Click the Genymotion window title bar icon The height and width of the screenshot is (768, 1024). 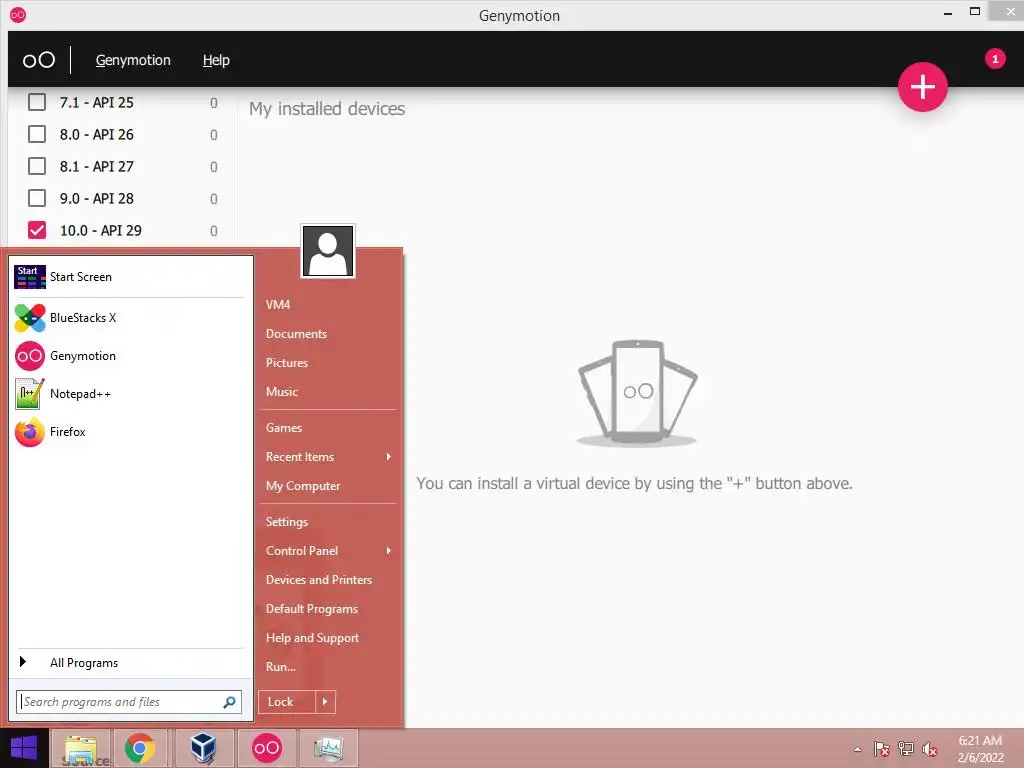click(18, 15)
